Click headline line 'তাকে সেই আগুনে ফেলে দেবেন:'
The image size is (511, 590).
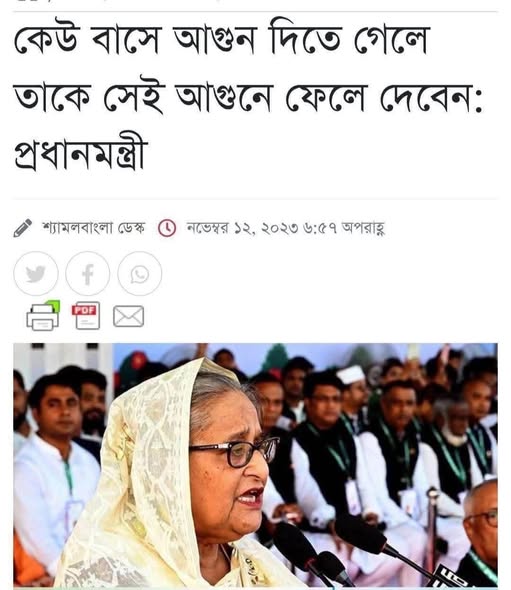click(x=248, y=96)
